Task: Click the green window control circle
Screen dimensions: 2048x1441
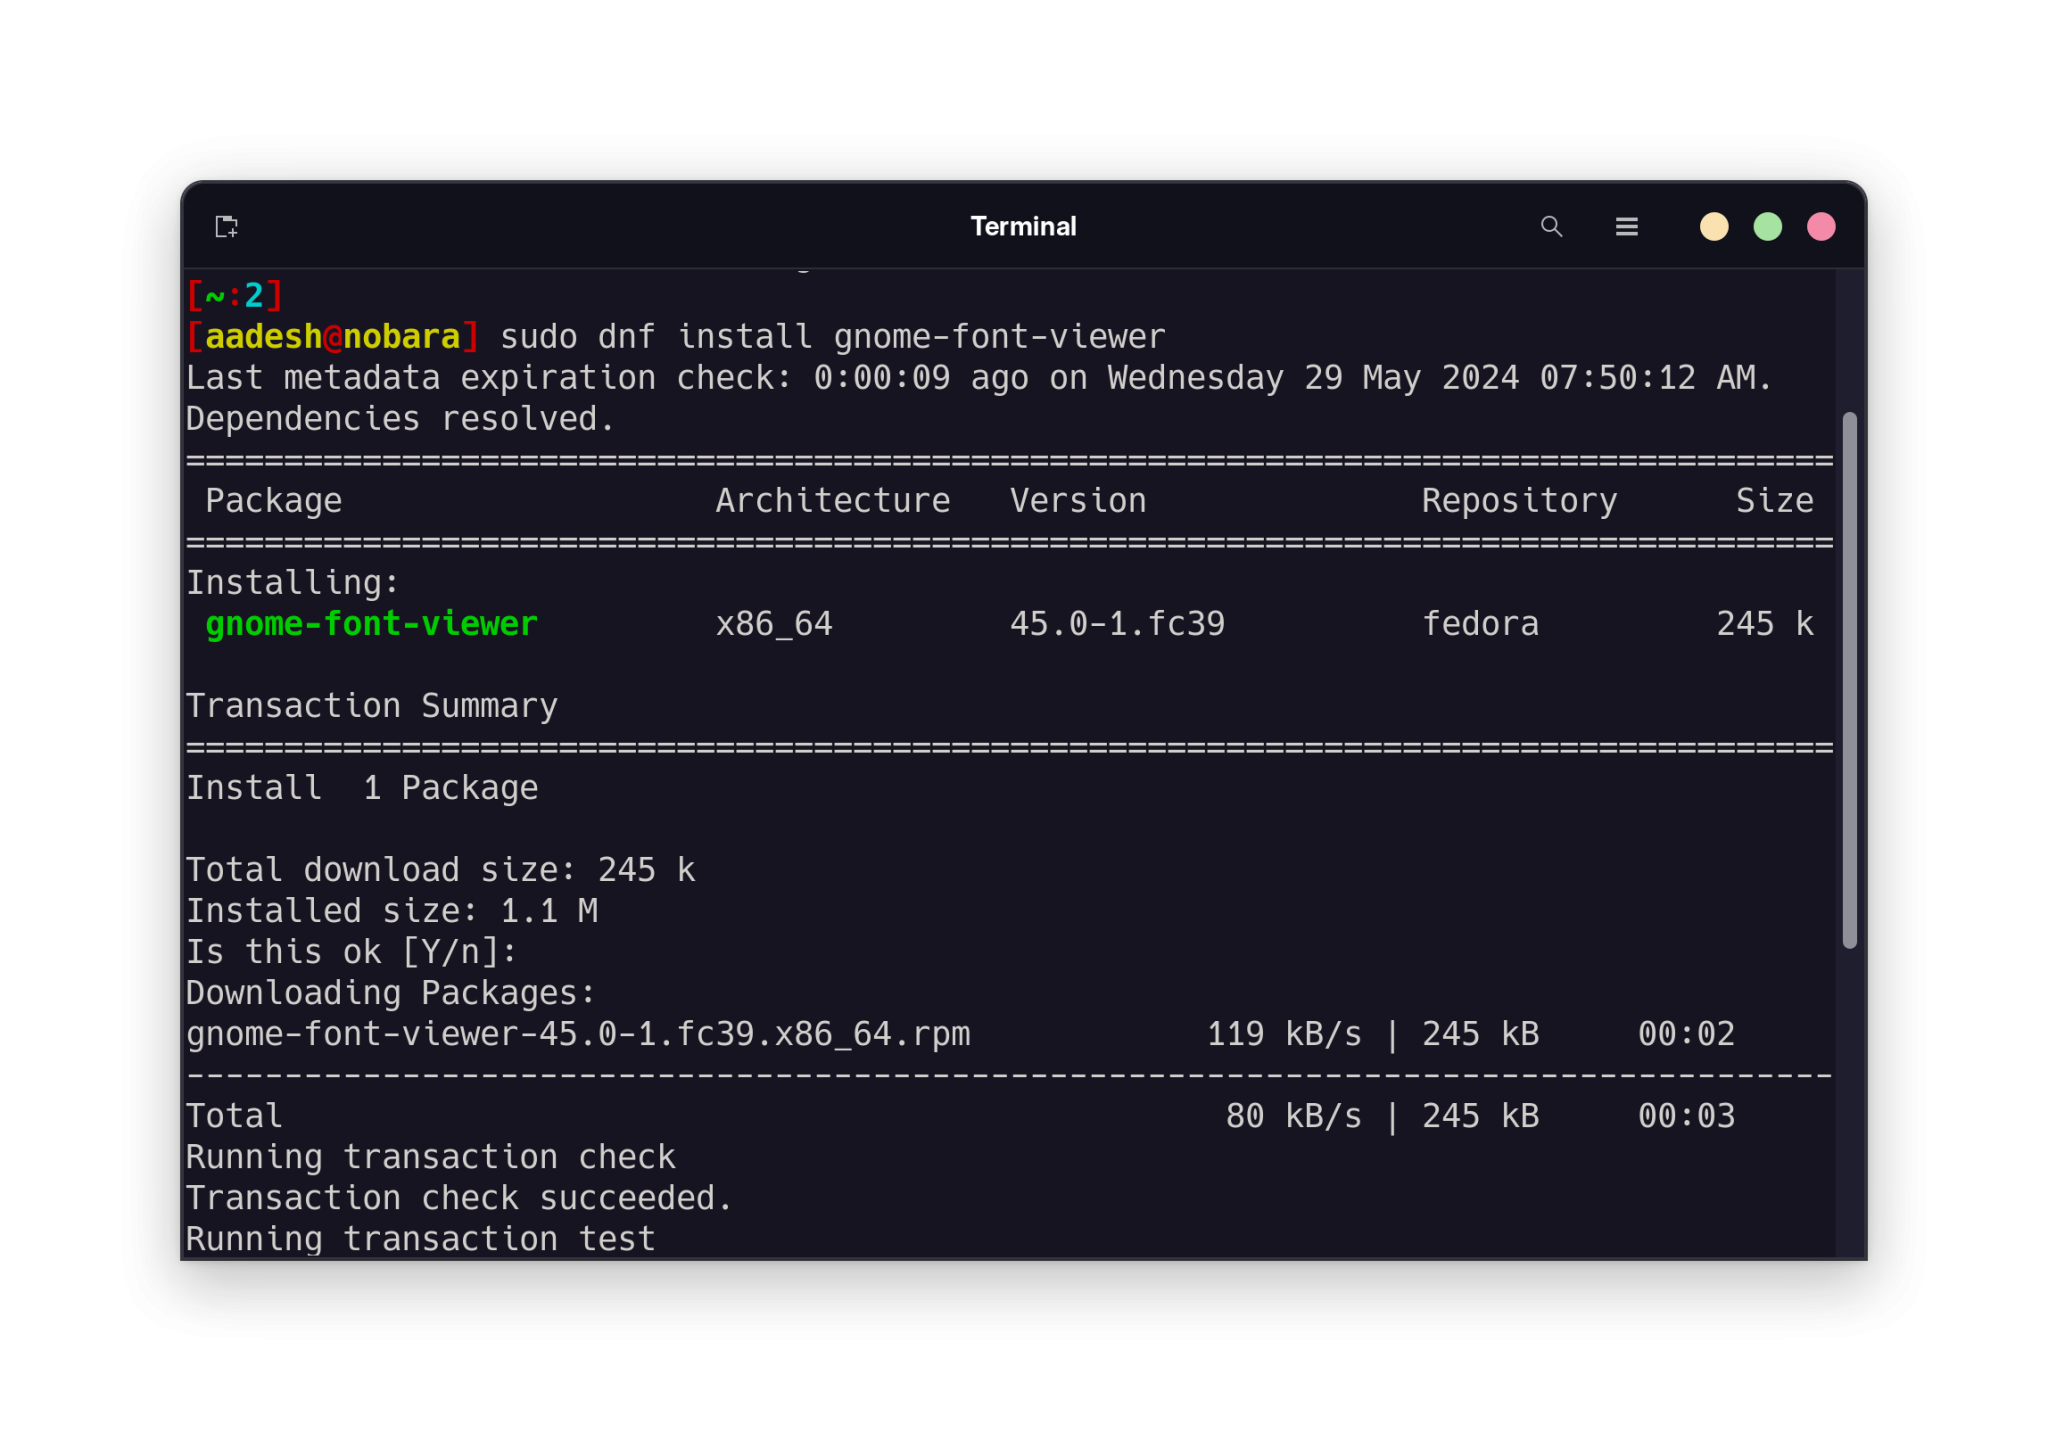Action: pos(1768,227)
